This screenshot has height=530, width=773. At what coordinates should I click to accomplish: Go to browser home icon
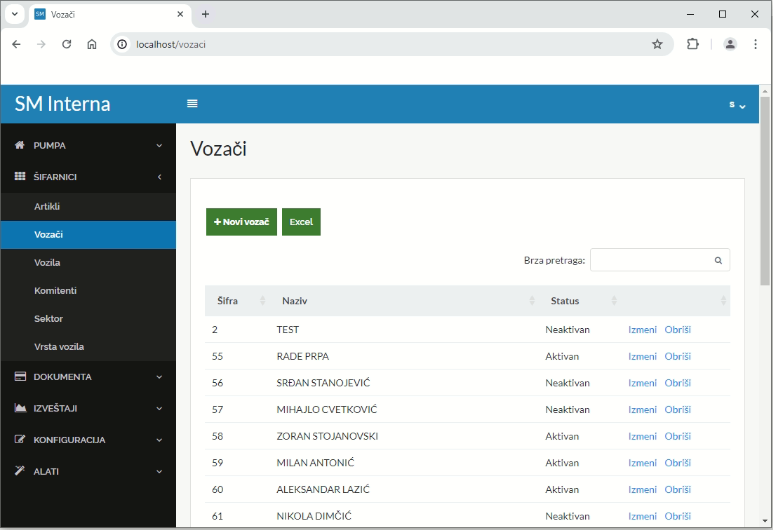[x=92, y=44]
